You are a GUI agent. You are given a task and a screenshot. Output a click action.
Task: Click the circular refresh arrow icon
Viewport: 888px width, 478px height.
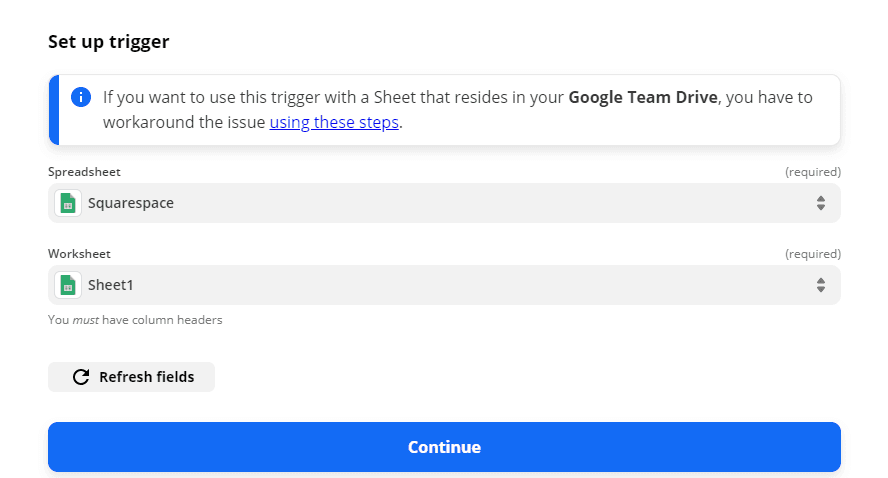(x=81, y=377)
